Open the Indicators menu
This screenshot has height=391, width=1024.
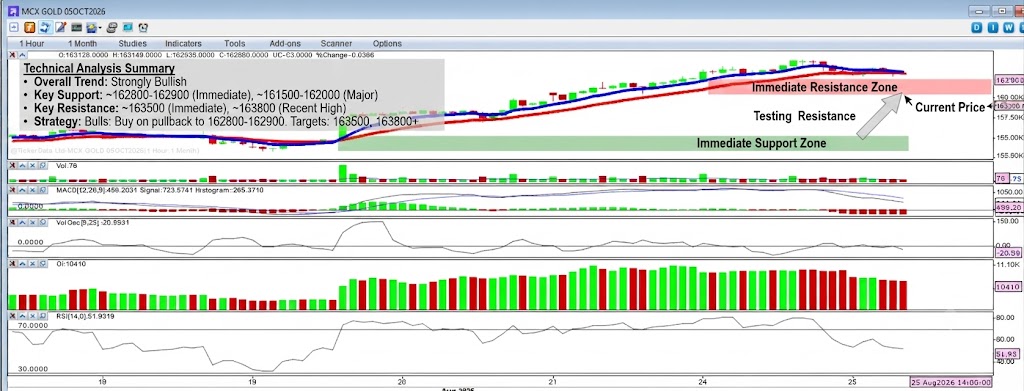point(184,44)
